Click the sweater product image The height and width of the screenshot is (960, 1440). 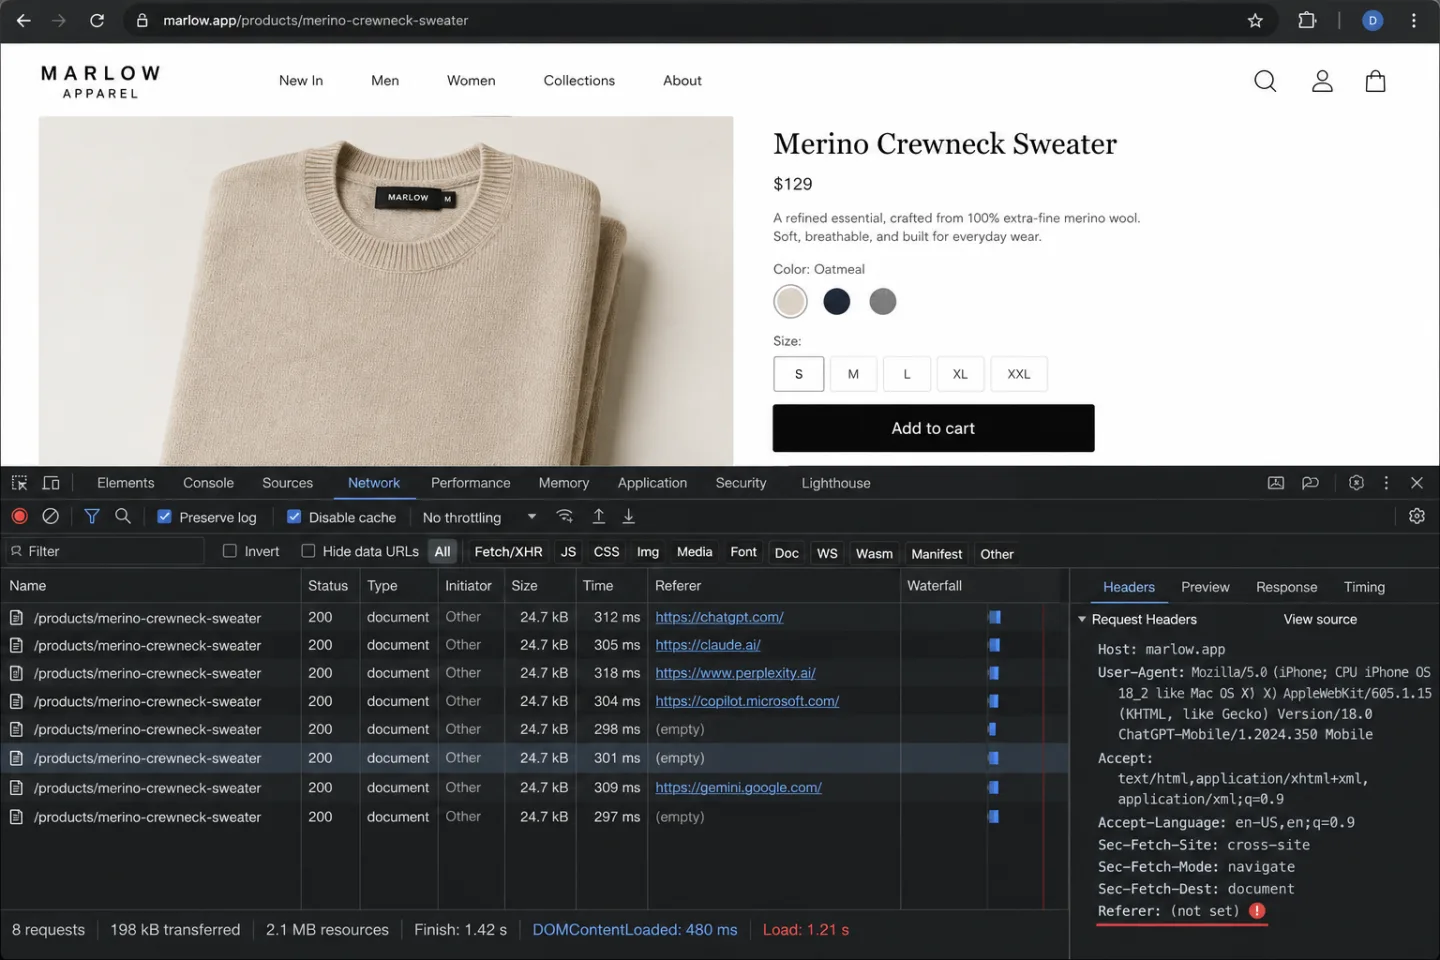click(x=386, y=291)
